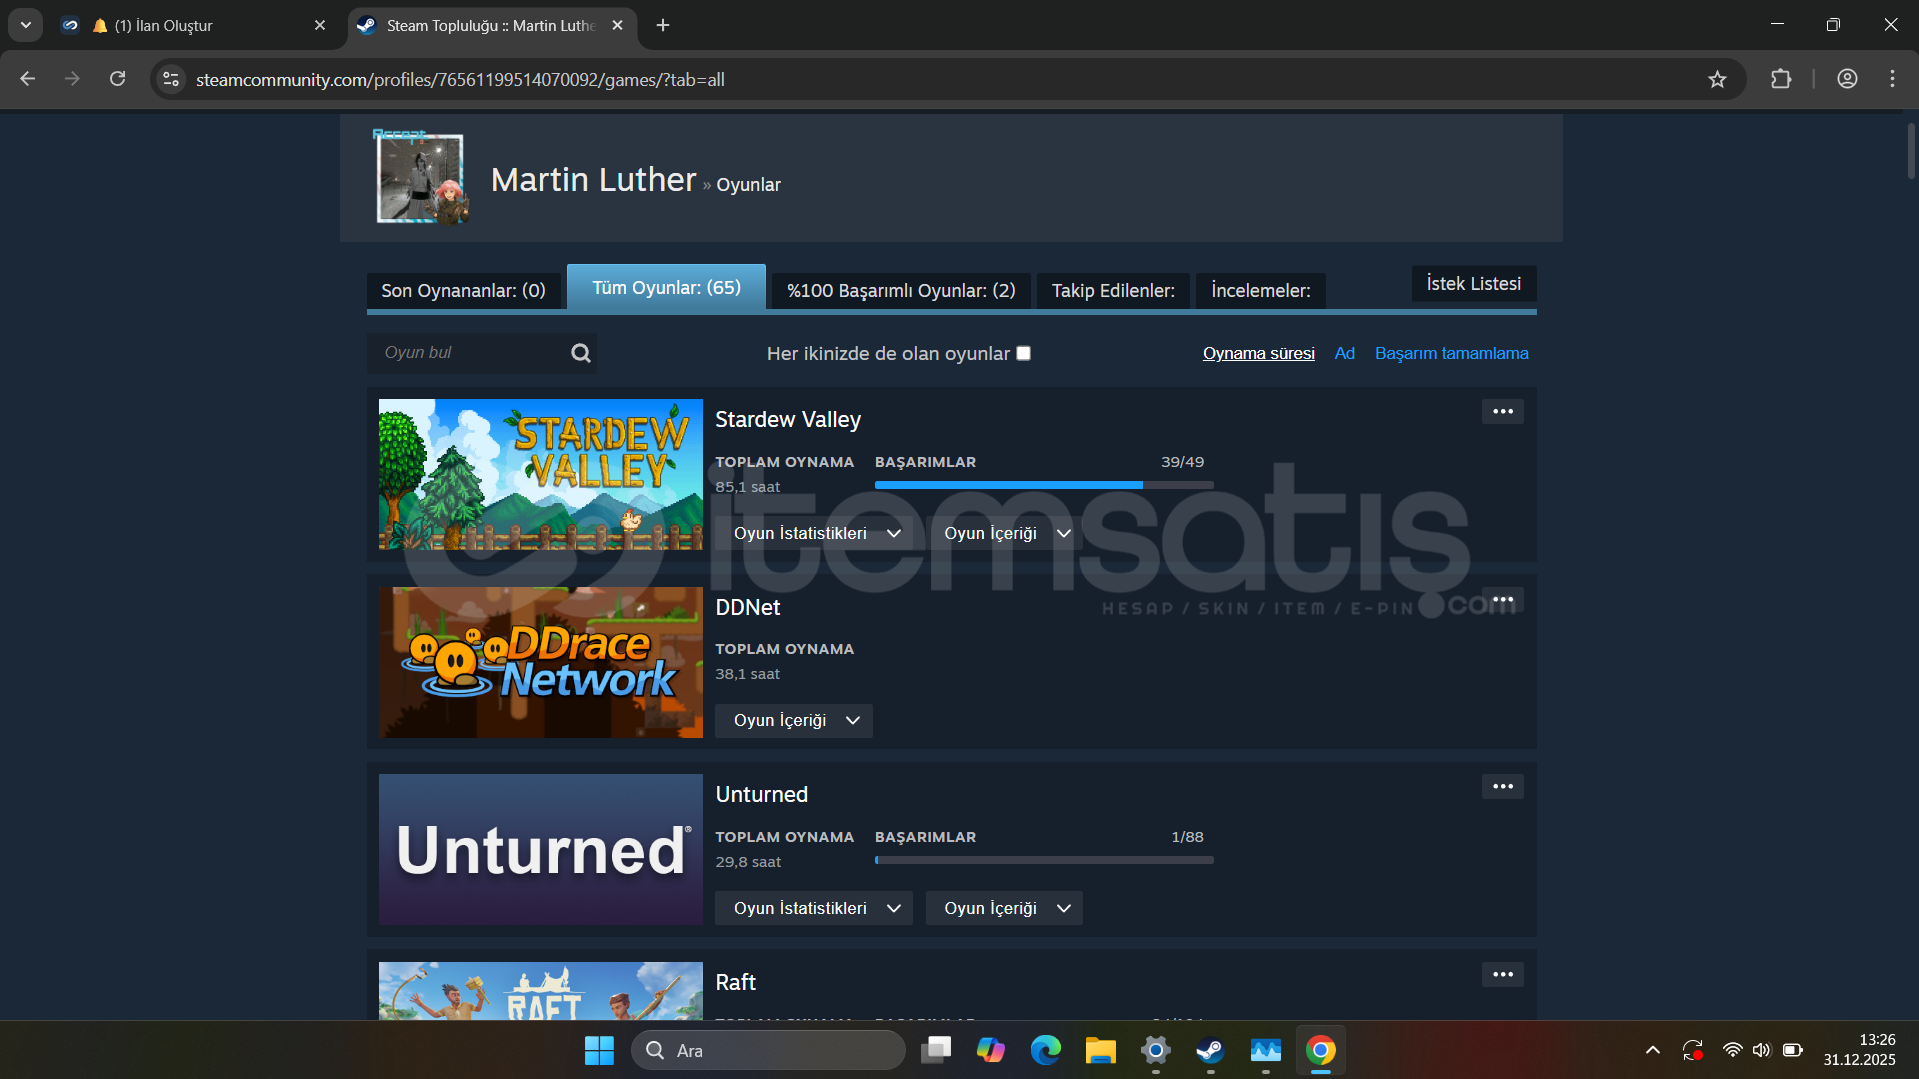The width and height of the screenshot is (1919, 1079).
Task: Expand Unturned's Oyun İstatistikleri dropdown
Action: pos(814,909)
